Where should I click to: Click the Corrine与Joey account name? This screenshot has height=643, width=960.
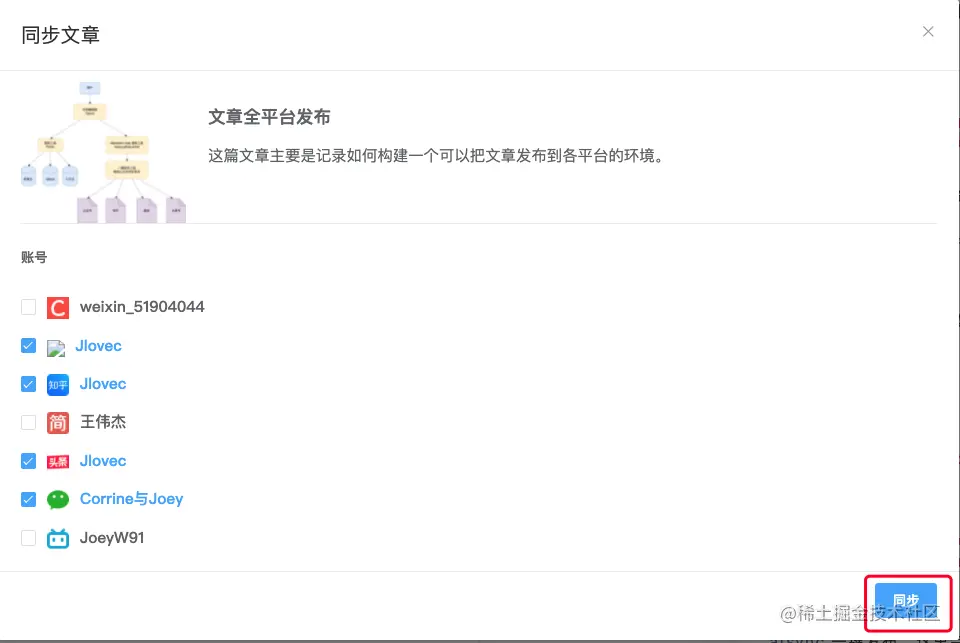[x=132, y=499]
